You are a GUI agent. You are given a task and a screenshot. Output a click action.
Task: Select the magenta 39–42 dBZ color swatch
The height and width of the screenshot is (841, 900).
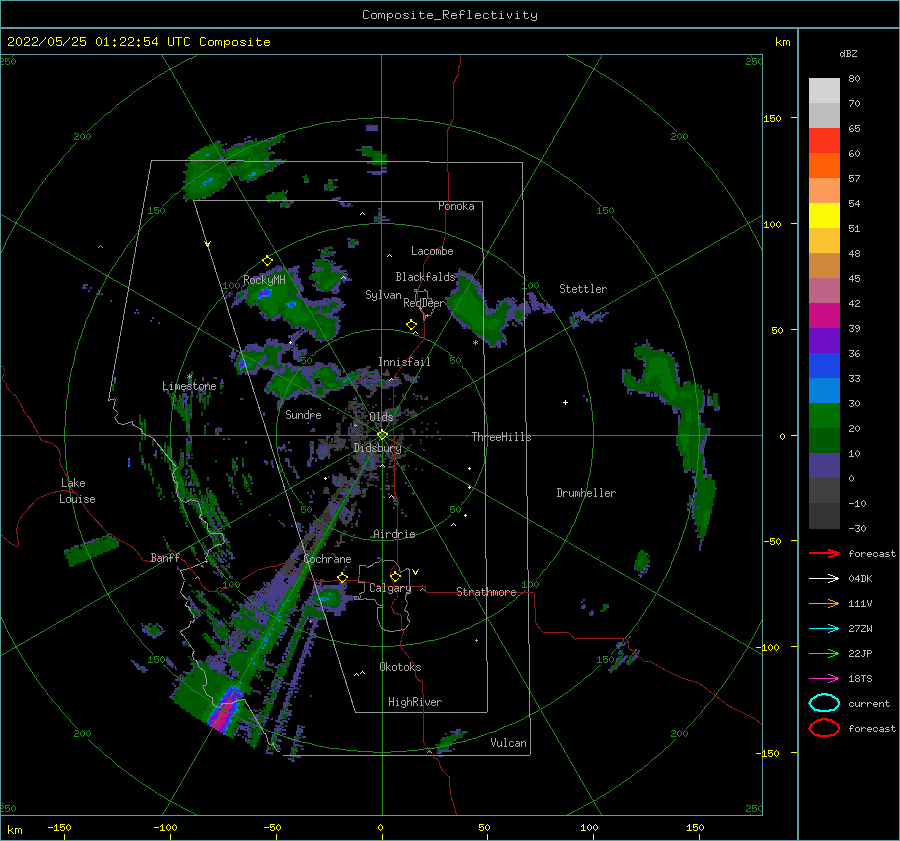pos(824,315)
